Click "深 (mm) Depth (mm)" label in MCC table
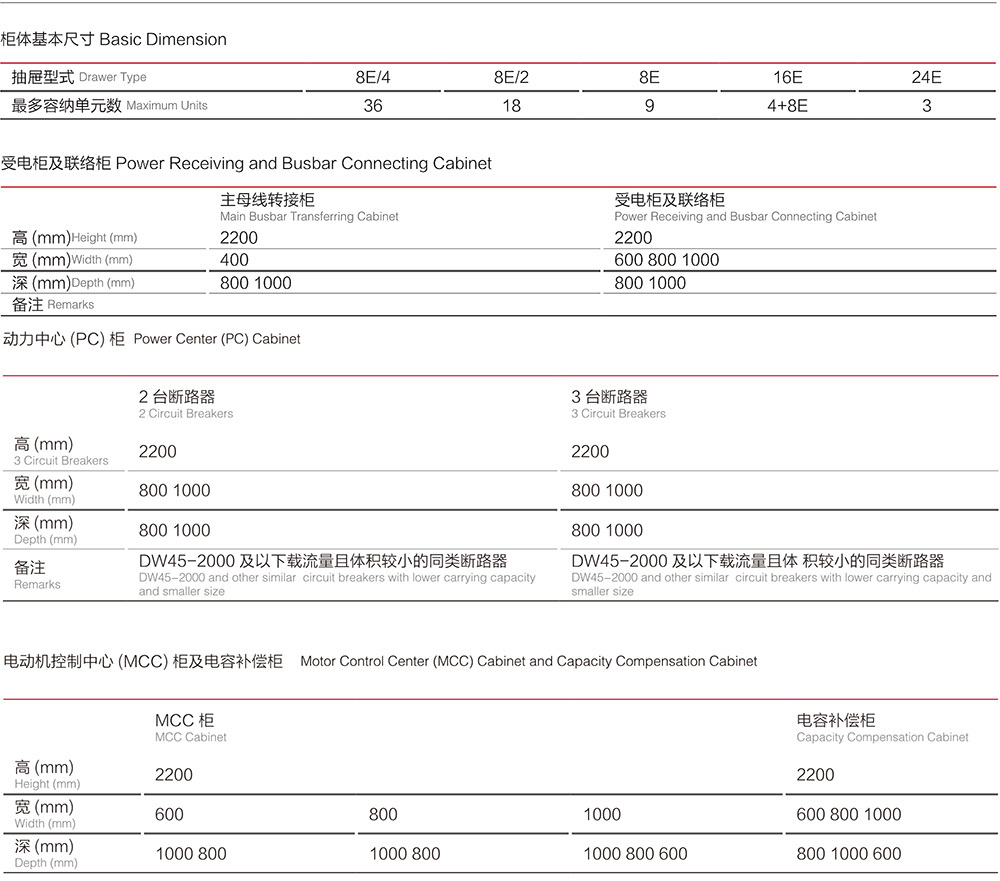Screen dimensions: 1000x881 pos(45,854)
